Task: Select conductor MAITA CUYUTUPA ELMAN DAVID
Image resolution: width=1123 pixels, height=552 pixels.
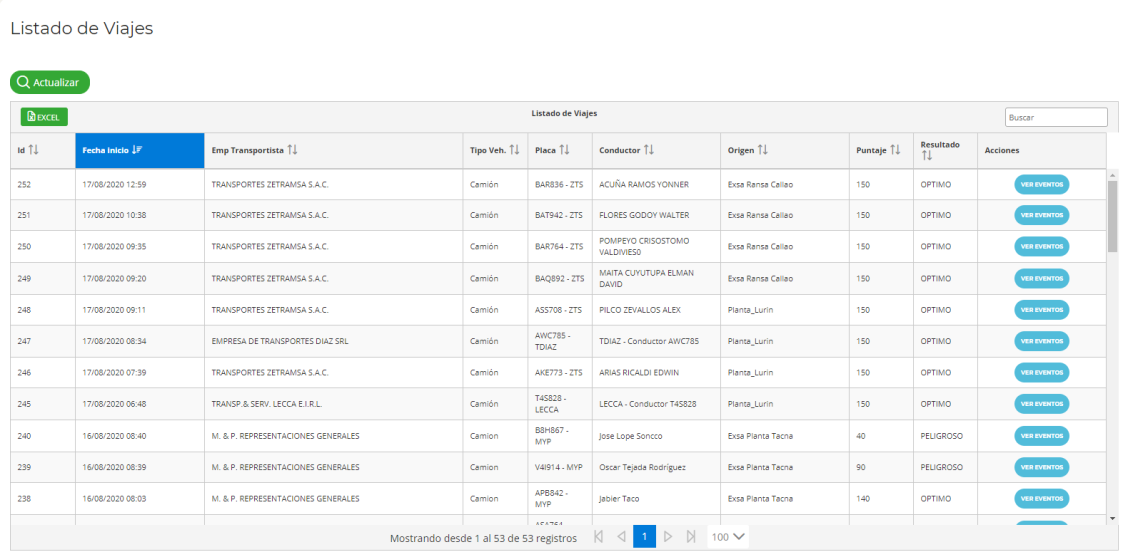Action: point(655,279)
